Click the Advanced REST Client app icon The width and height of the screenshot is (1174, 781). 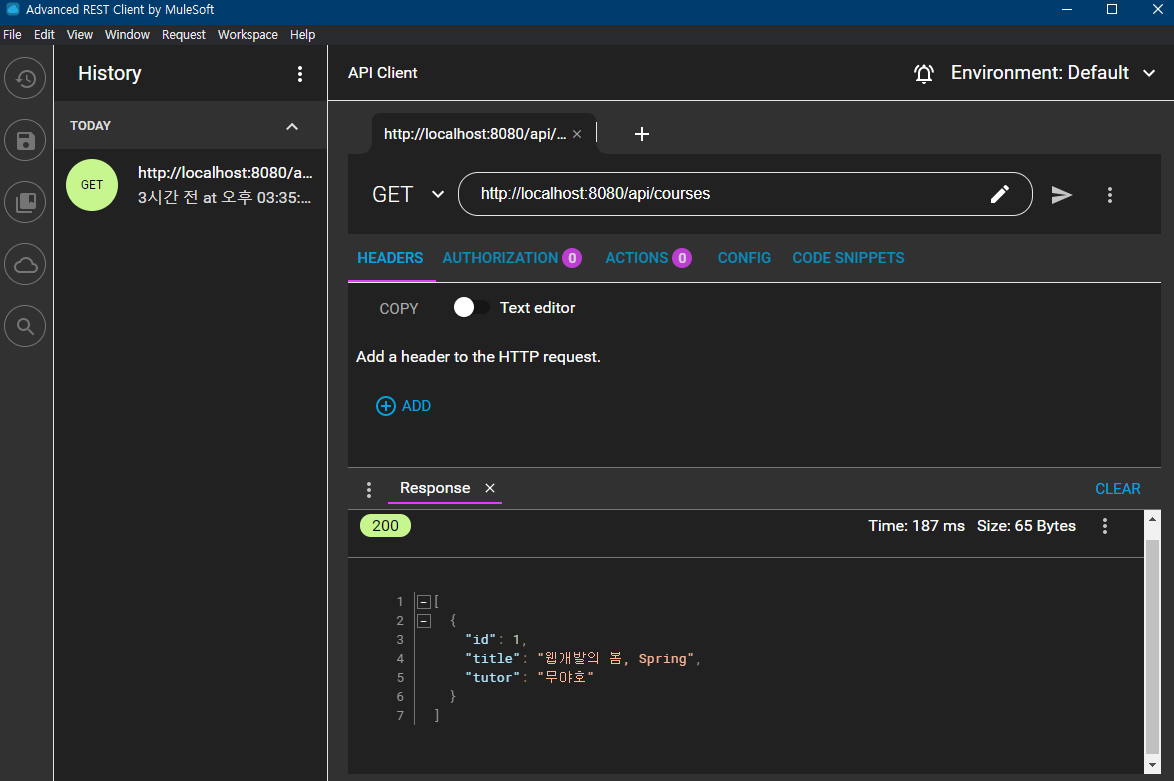pyautogui.click(x=13, y=10)
